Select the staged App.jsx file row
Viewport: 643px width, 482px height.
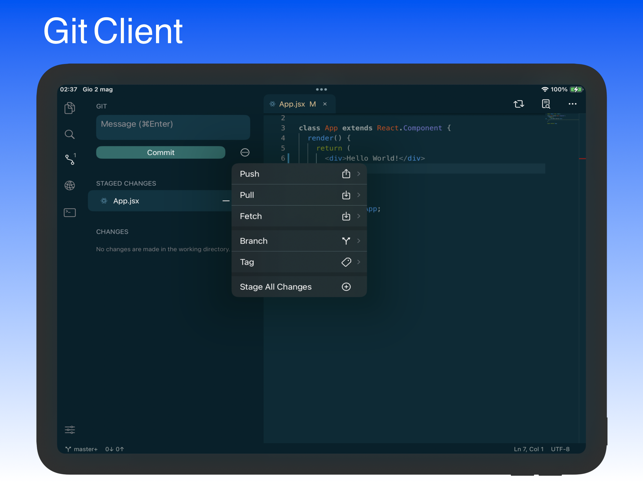pos(161,201)
